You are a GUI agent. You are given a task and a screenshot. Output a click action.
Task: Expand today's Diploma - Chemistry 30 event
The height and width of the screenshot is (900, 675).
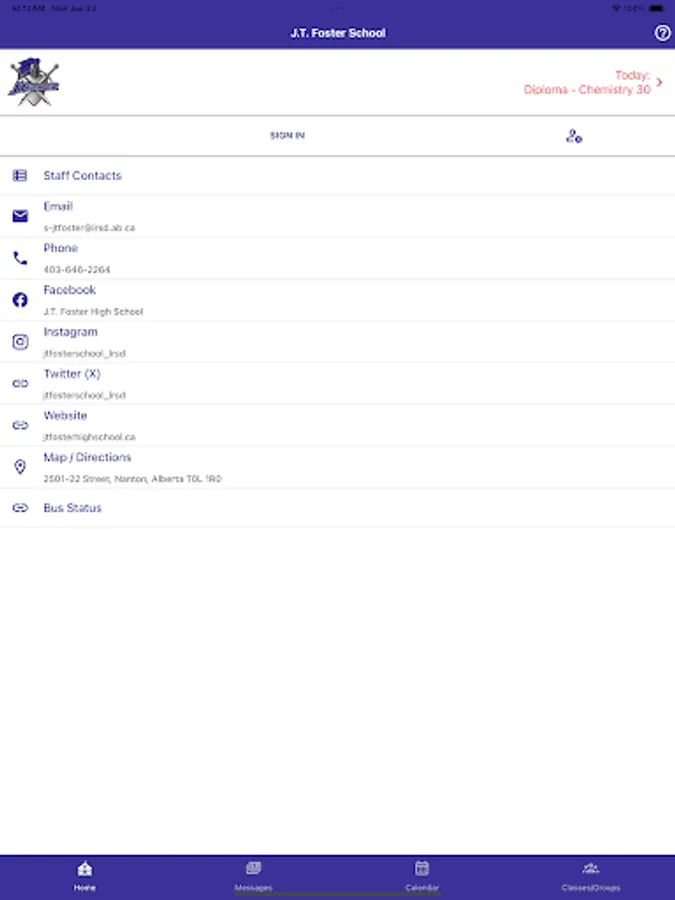pos(588,83)
